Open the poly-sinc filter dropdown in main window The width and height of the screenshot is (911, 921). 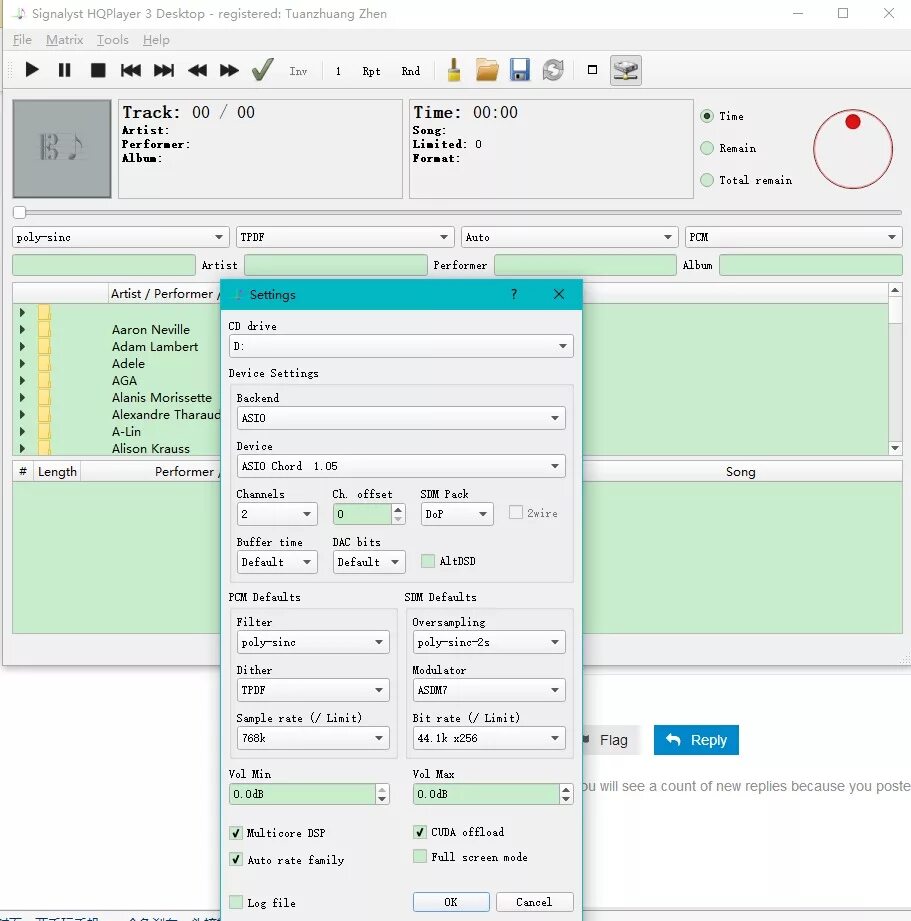point(120,237)
